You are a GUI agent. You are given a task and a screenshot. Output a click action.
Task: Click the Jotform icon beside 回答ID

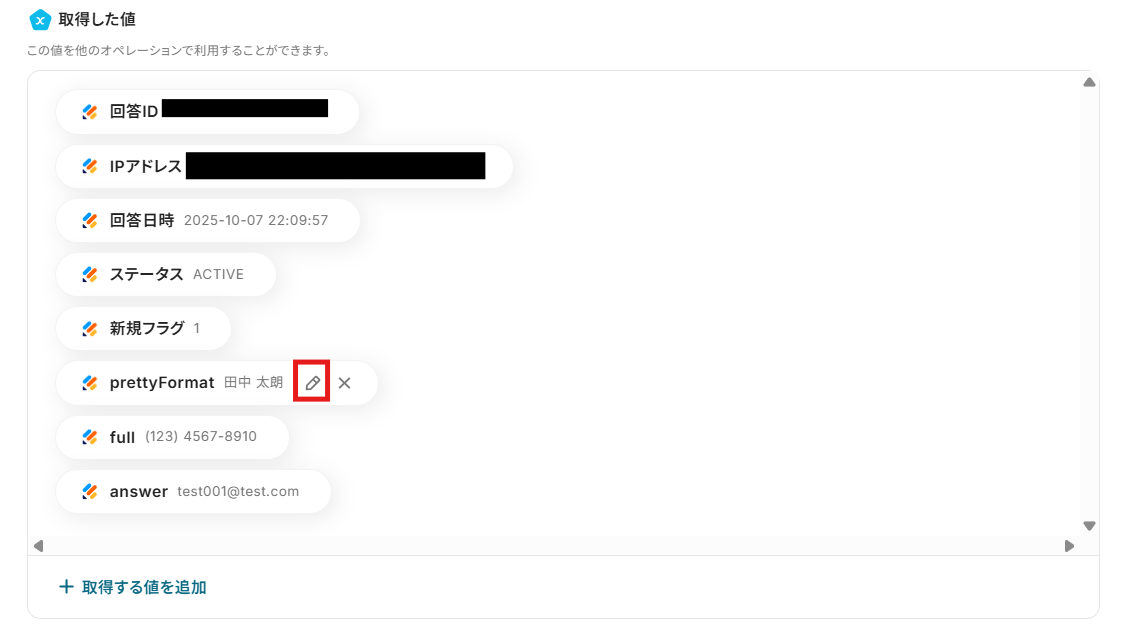[90, 112]
